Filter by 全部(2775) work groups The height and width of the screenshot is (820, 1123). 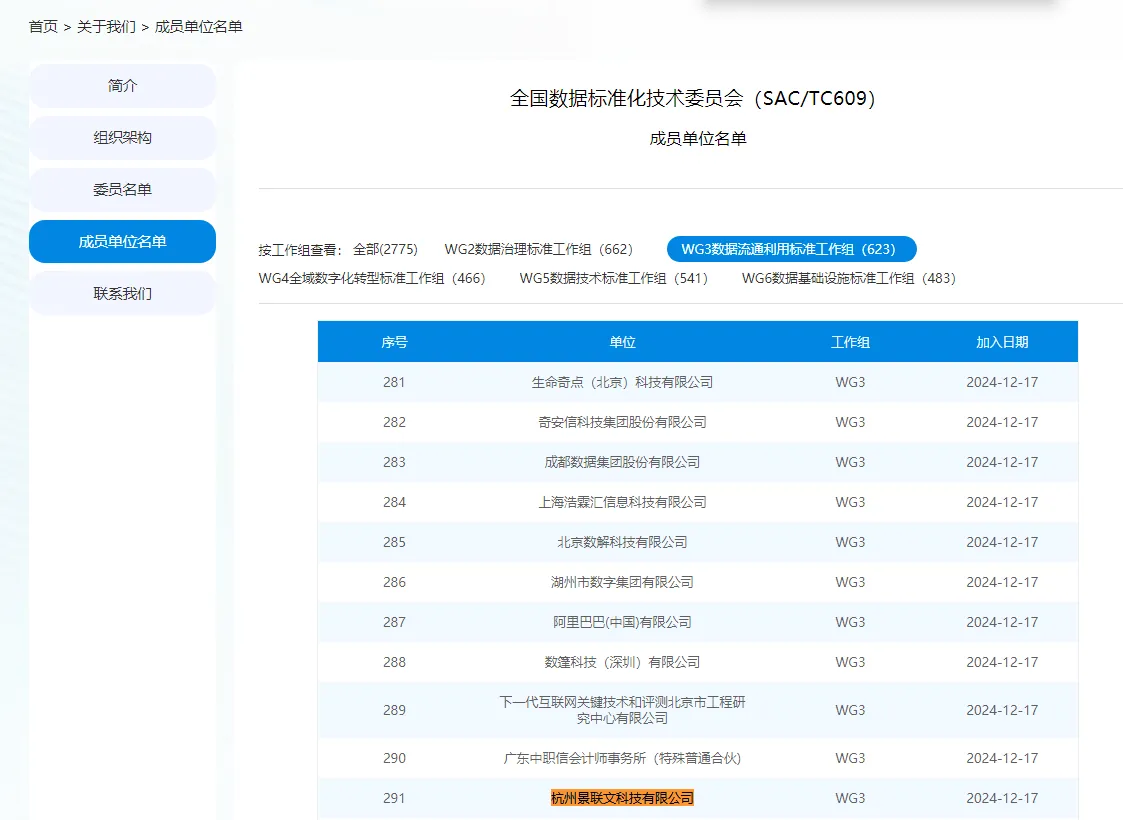click(385, 249)
